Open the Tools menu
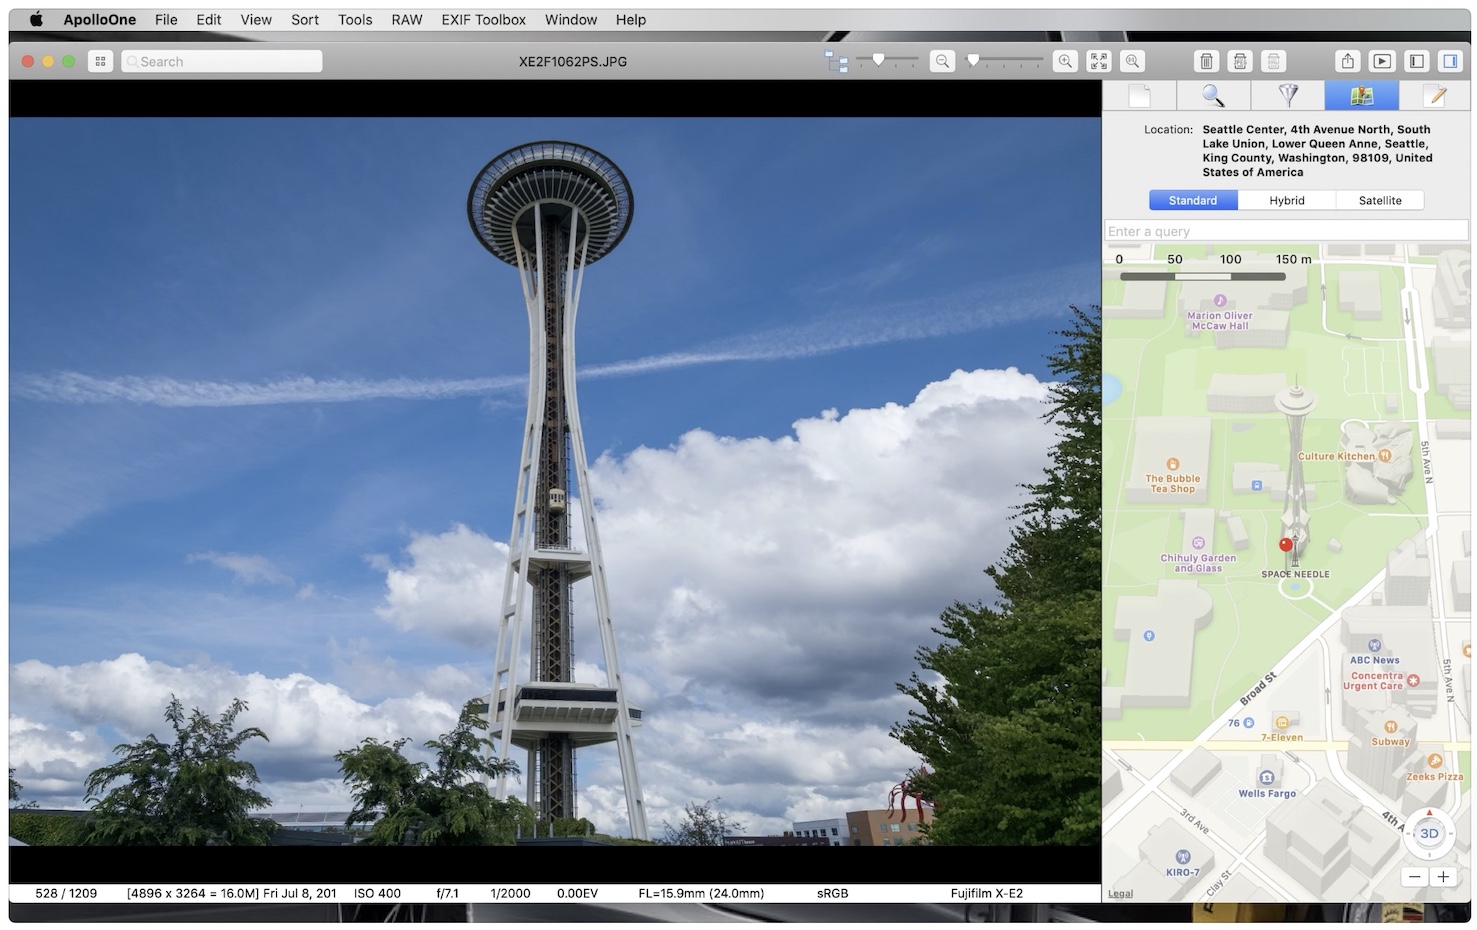 [x=355, y=19]
